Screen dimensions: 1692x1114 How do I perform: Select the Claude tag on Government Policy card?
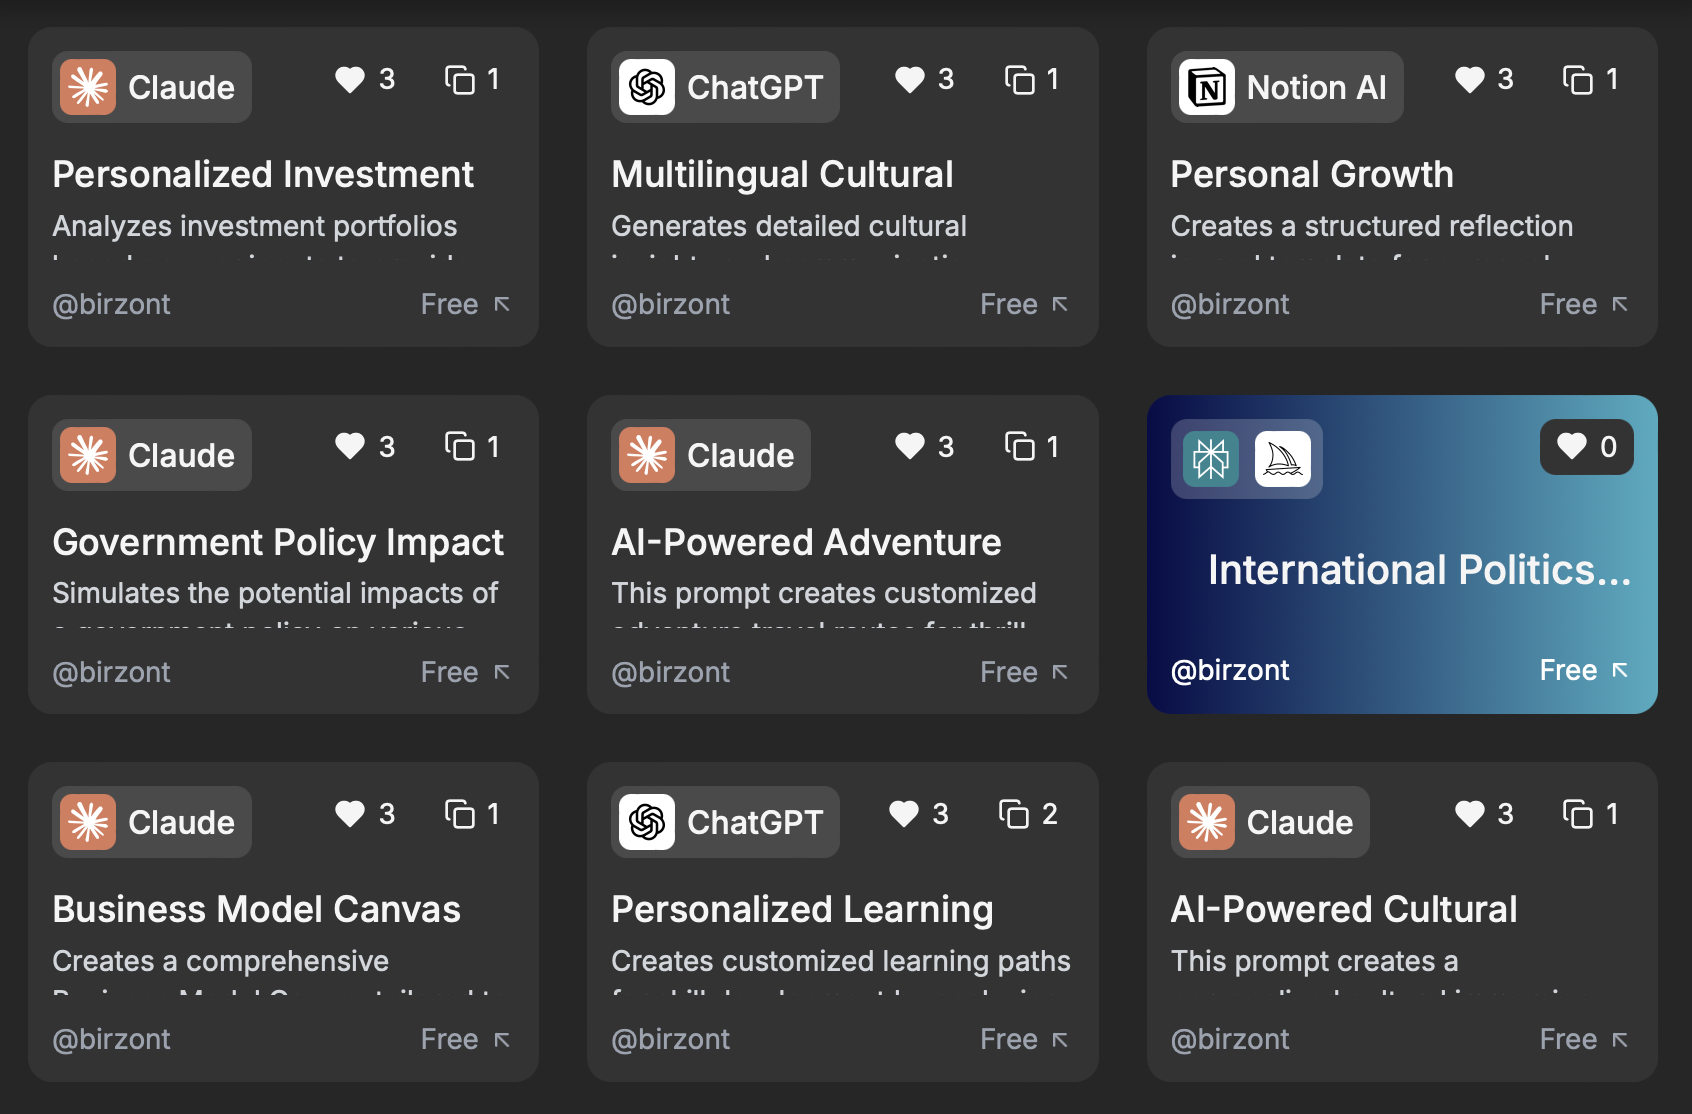click(x=152, y=455)
